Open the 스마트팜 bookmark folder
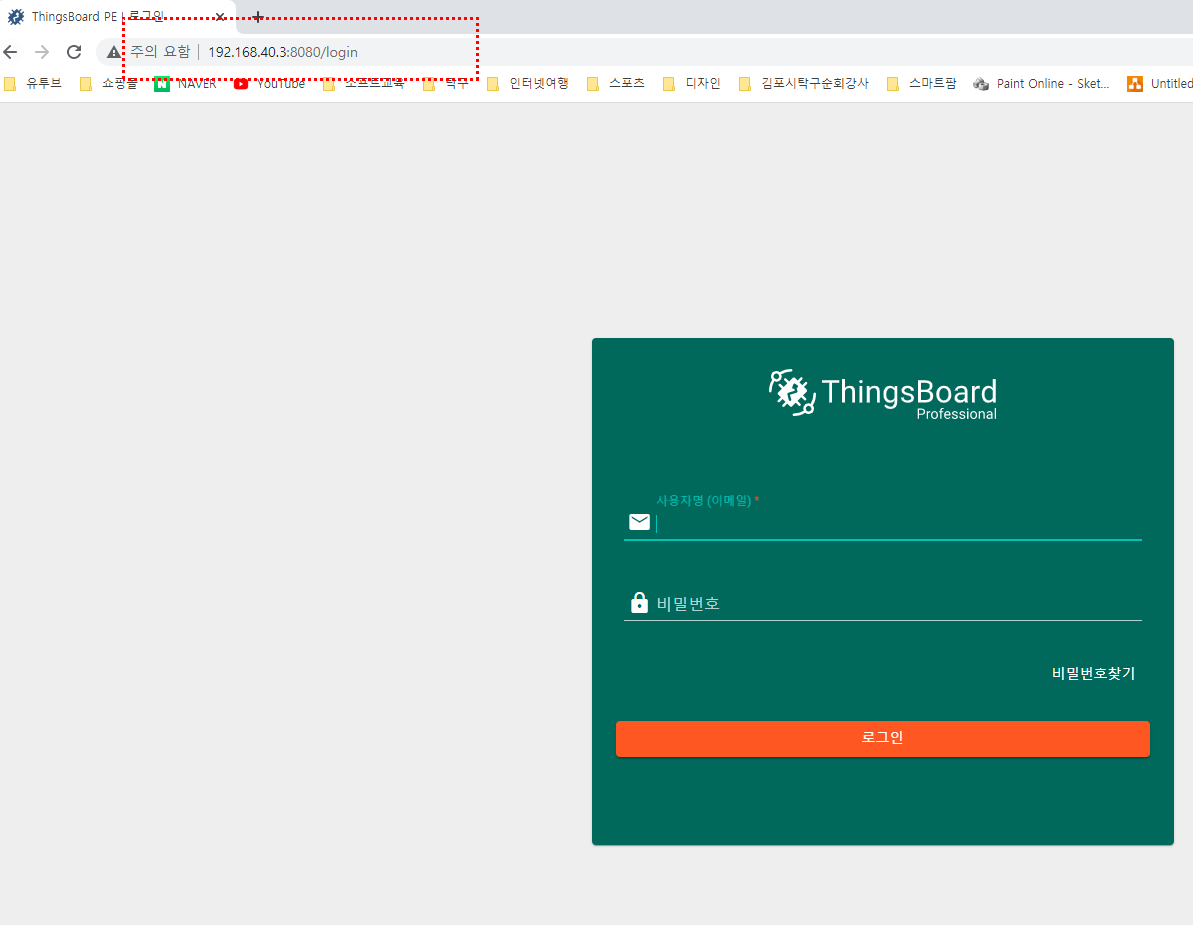This screenshot has height=925, width=1193. [x=921, y=84]
